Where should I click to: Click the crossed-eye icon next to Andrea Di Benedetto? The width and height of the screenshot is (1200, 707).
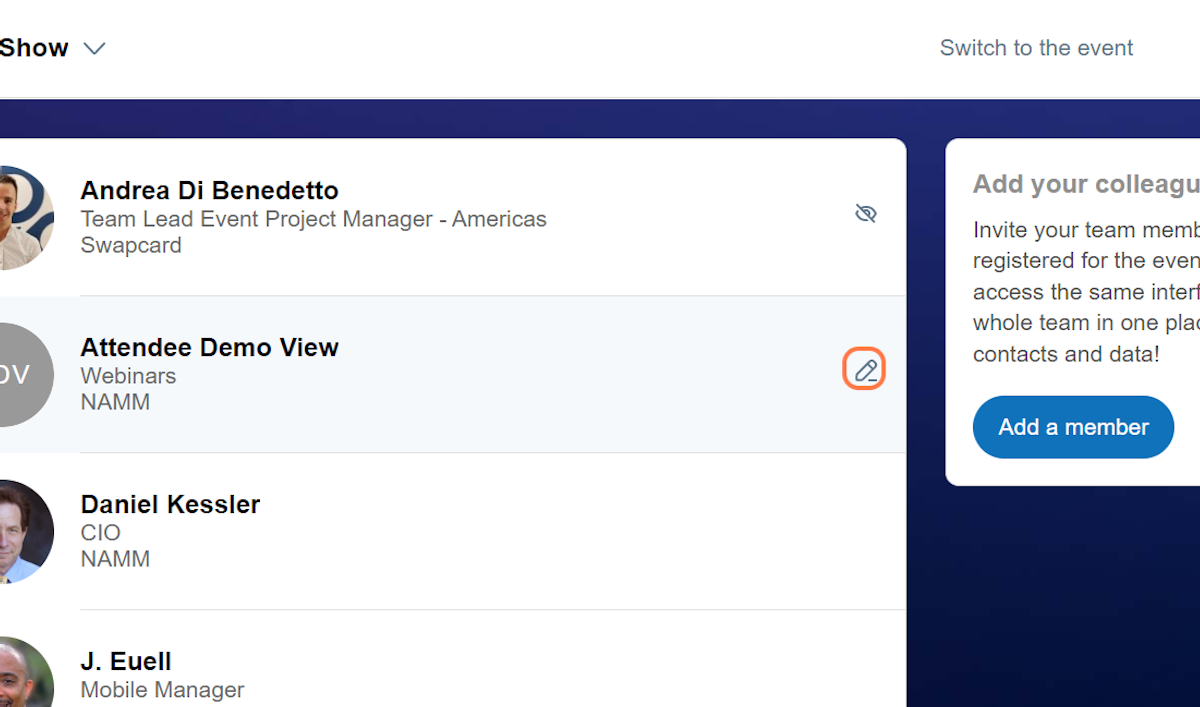click(866, 213)
